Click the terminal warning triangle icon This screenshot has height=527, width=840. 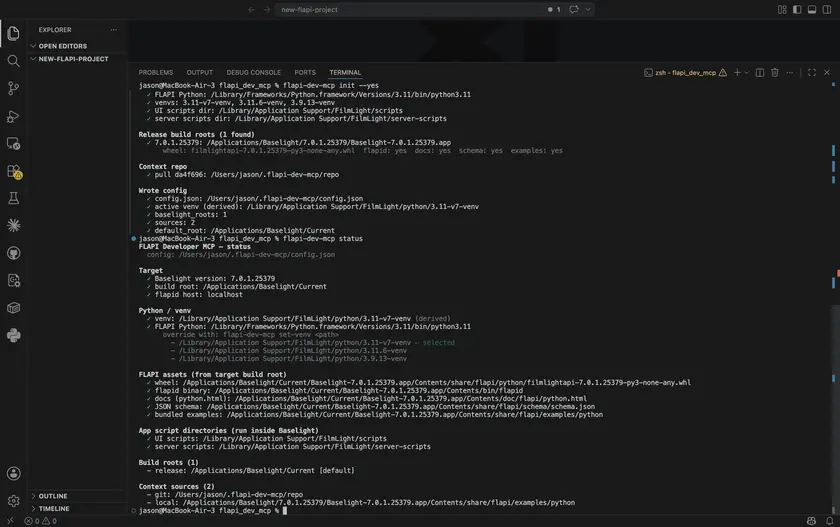coord(723,73)
